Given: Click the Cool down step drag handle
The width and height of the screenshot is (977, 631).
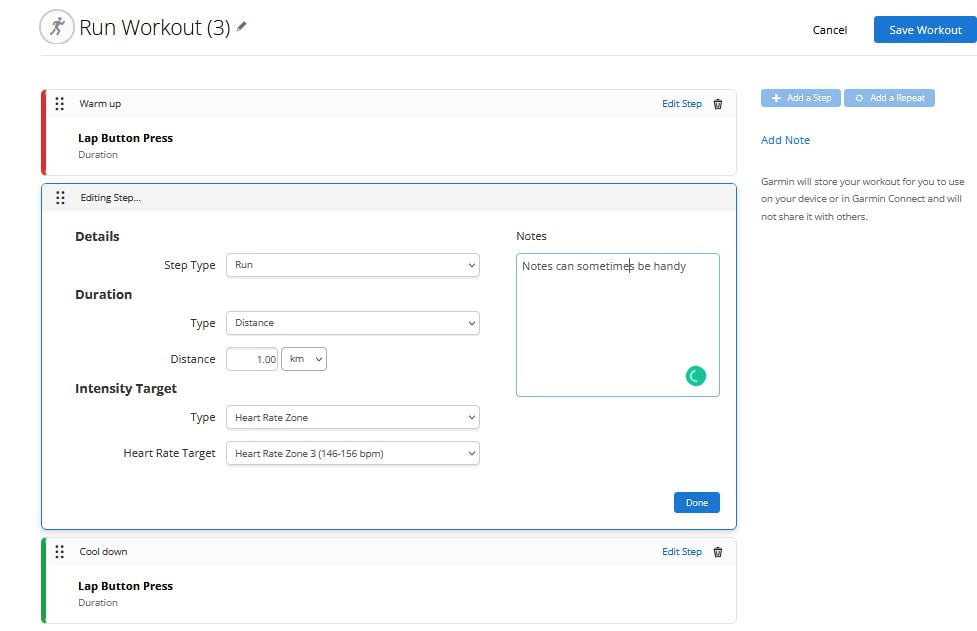Looking at the screenshot, I should click(x=60, y=552).
